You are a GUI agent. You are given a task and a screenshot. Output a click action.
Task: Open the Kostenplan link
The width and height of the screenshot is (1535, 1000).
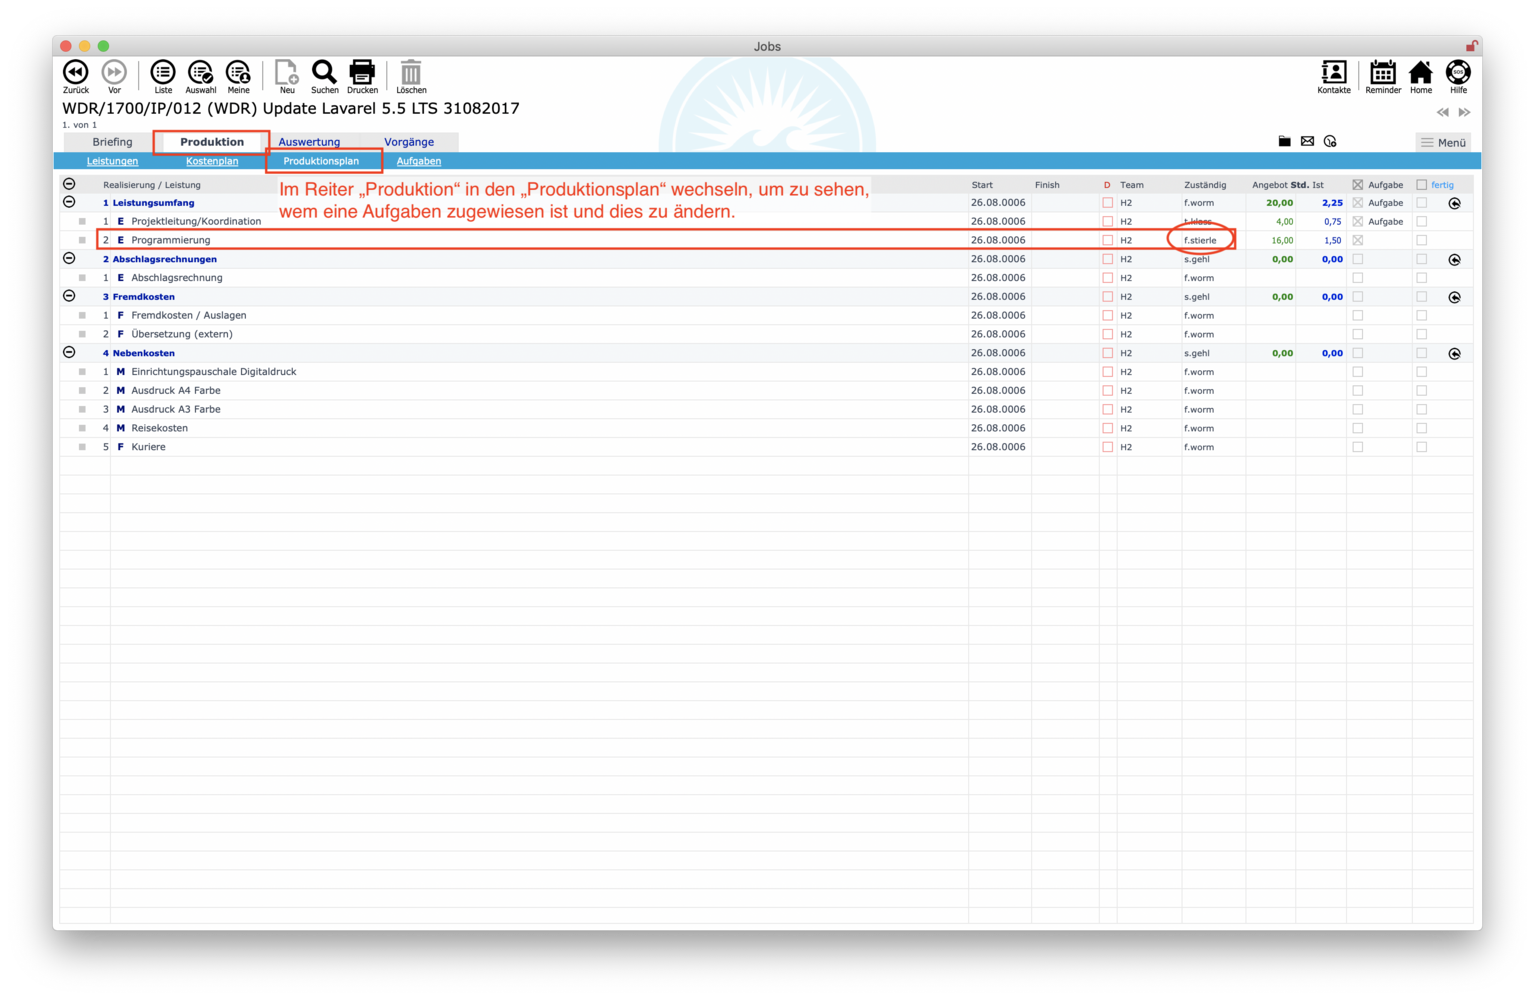click(x=212, y=161)
